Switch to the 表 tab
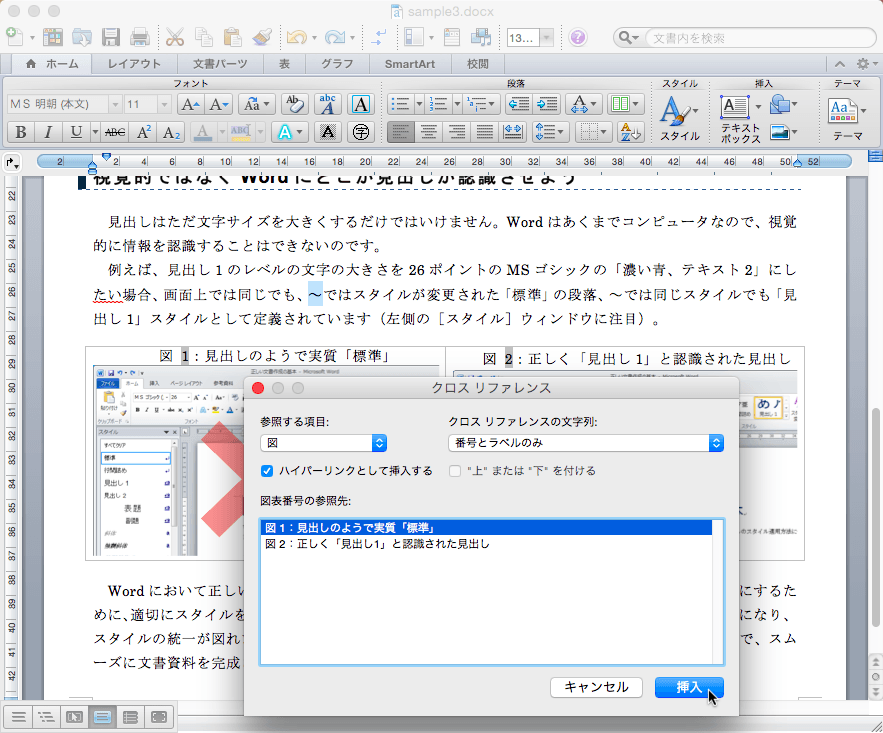This screenshot has height=733, width=883. click(x=284, y=64)
